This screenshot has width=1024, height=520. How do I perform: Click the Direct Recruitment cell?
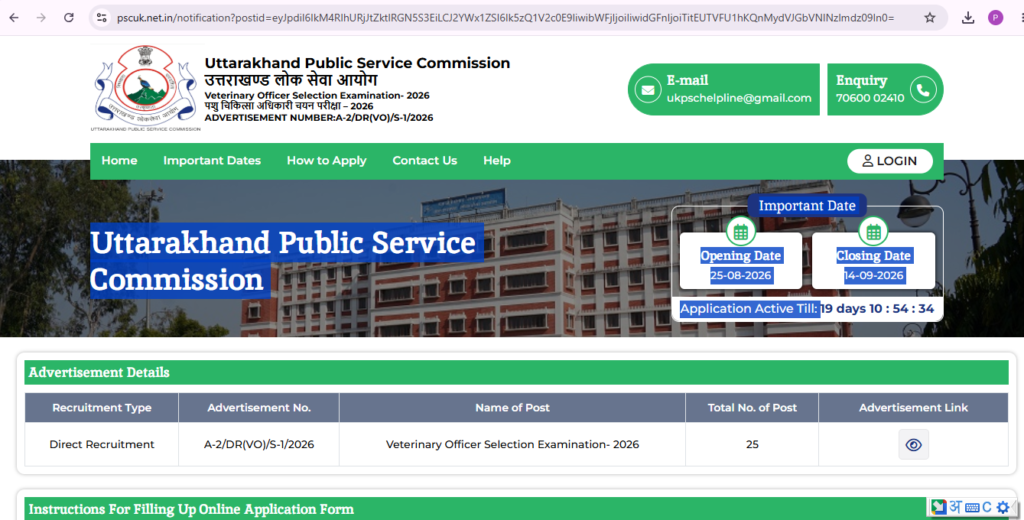click(x=102, y=444)
